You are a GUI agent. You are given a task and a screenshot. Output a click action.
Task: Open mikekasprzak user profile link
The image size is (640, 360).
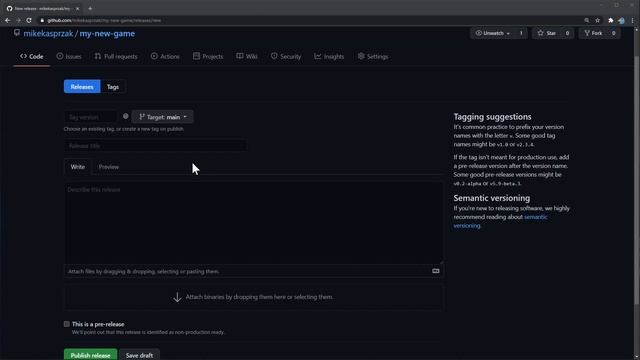pyautogui.click(x=48, y=33)
